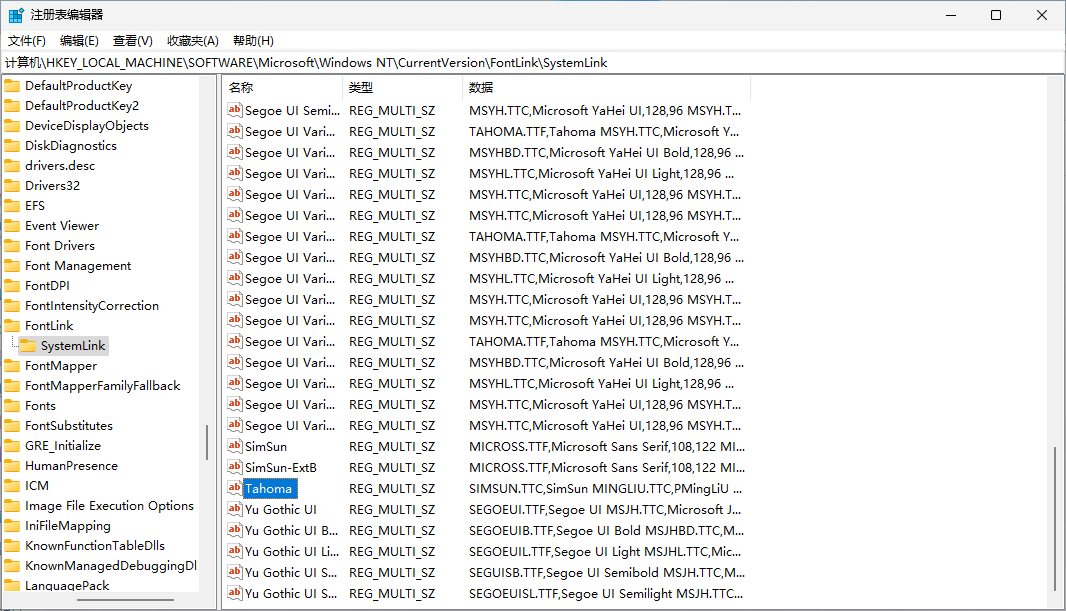
Task: Click ab icon of row with SEGUISB.TTF data
Action: pyautogui.click(x=235, y=572)
